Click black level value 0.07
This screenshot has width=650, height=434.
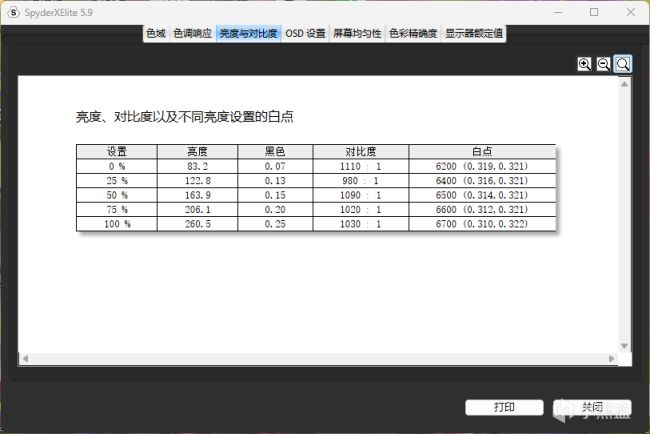click(275, 166)
